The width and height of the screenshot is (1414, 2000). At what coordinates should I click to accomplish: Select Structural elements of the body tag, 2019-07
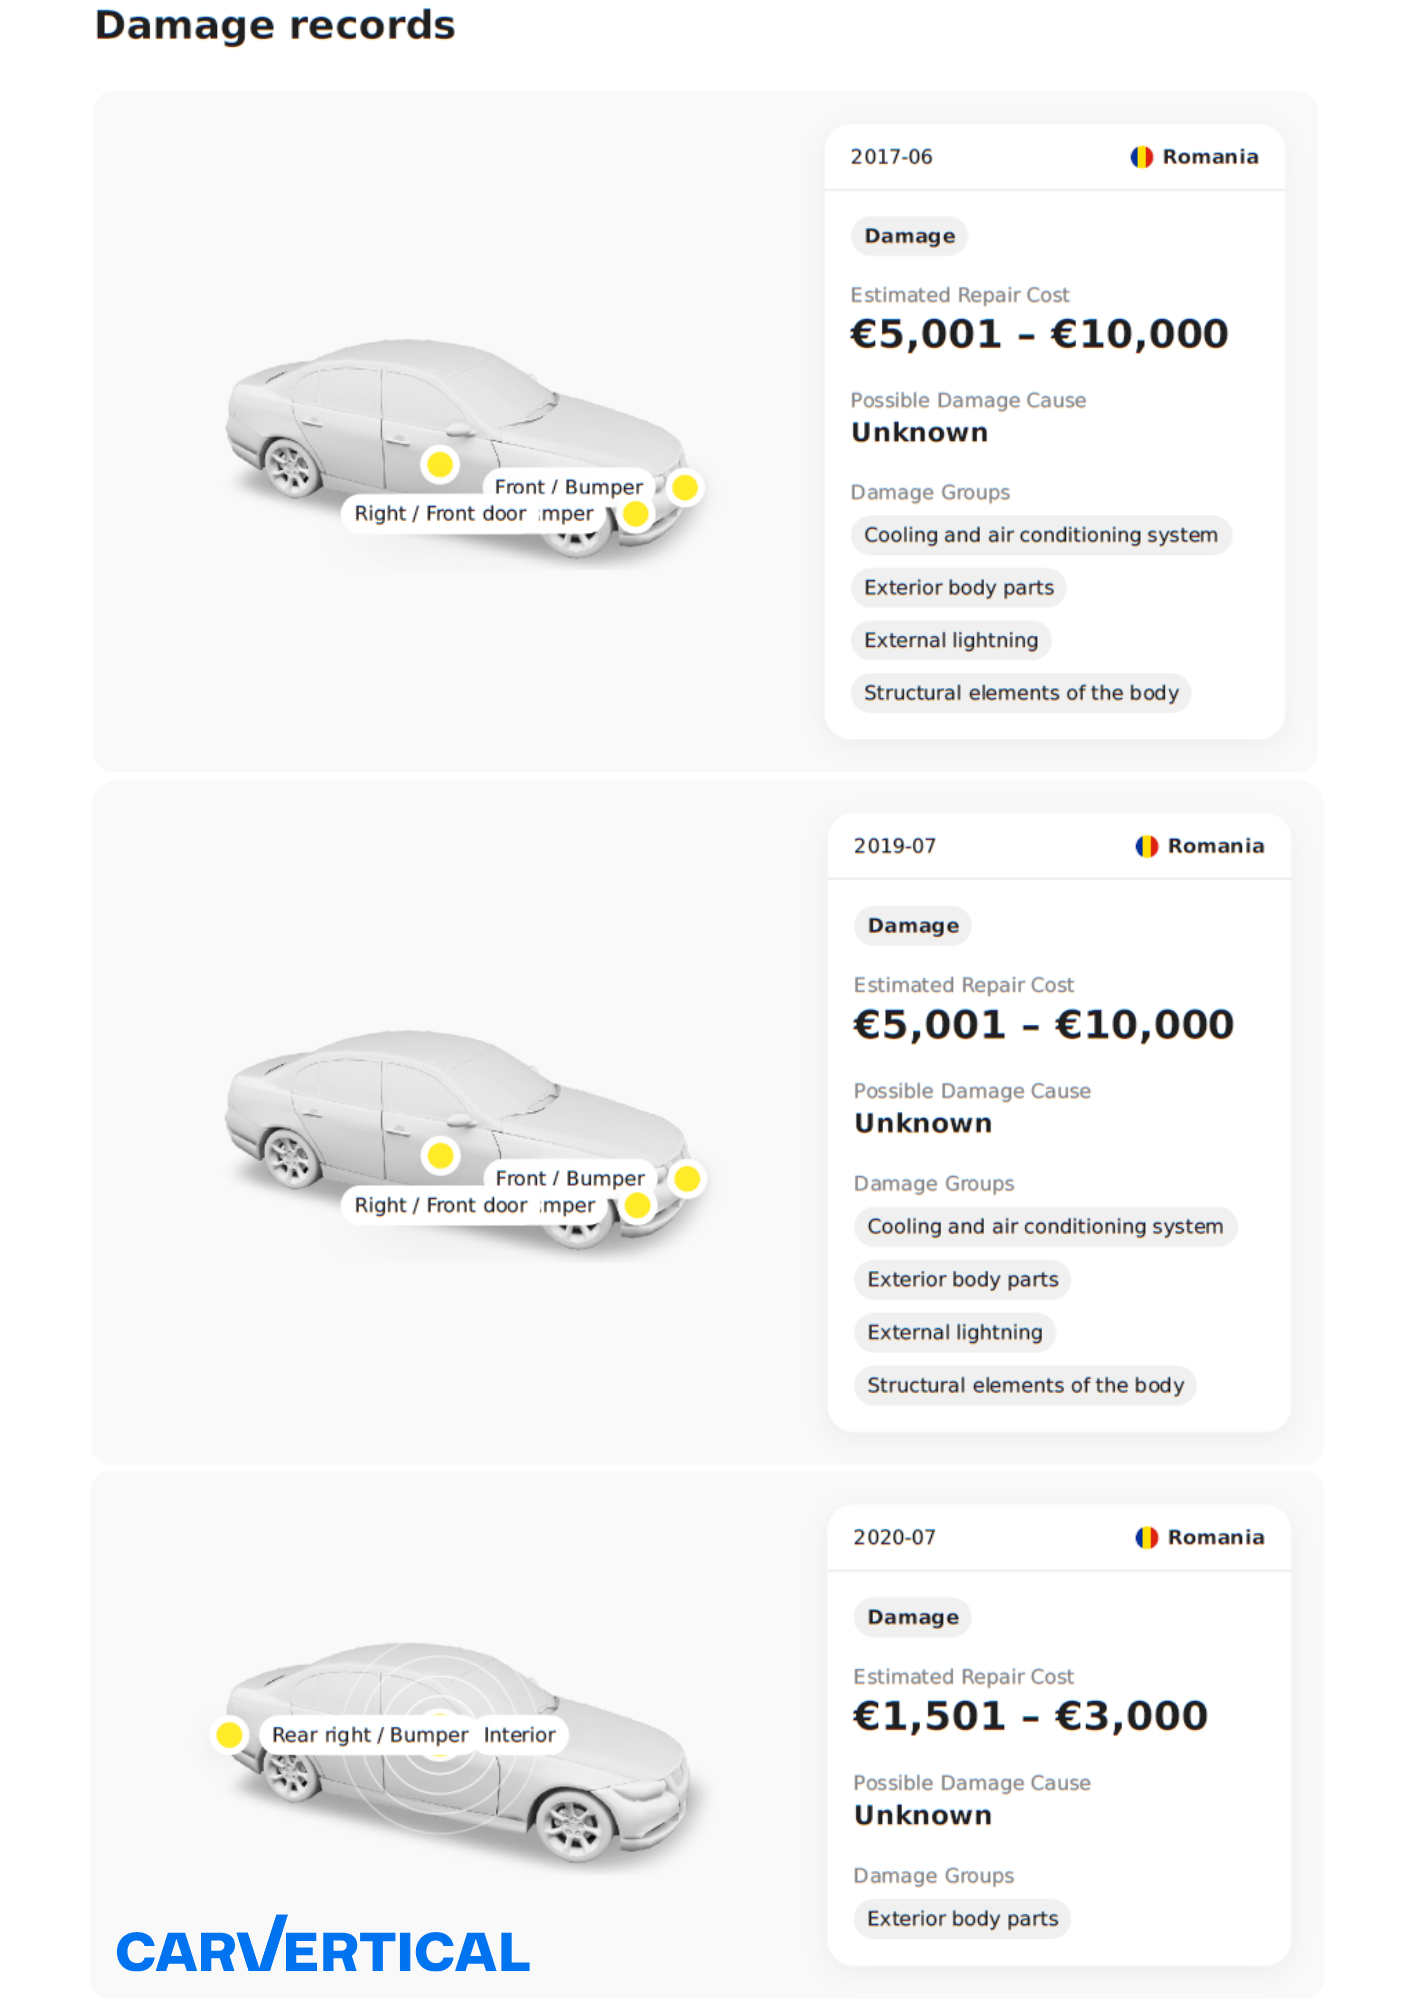point(1025,1385)
